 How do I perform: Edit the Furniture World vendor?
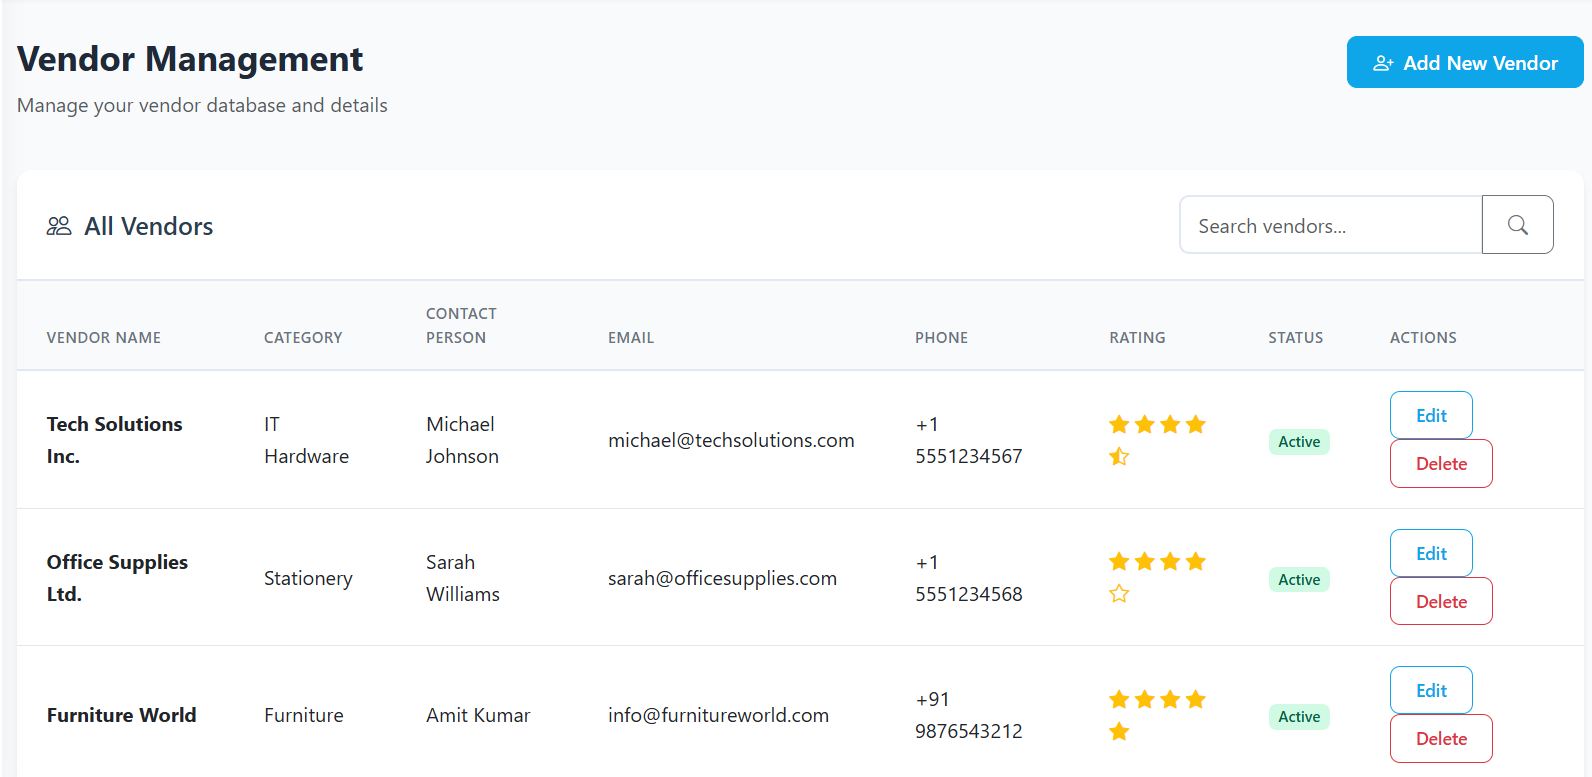pos(1431,690)
